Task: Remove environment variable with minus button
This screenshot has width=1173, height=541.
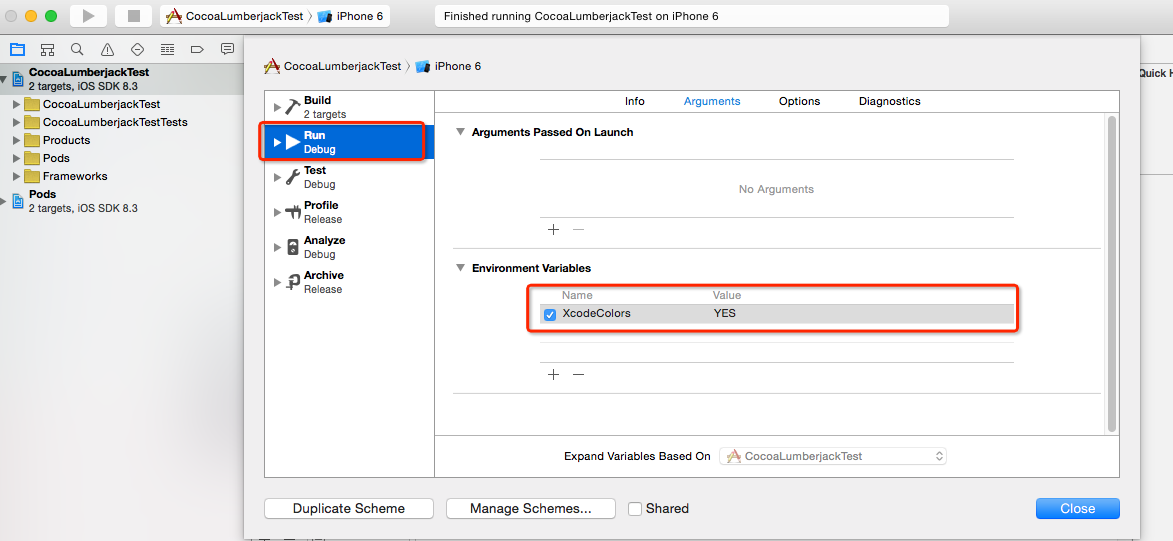Action: tap(578, 374)
